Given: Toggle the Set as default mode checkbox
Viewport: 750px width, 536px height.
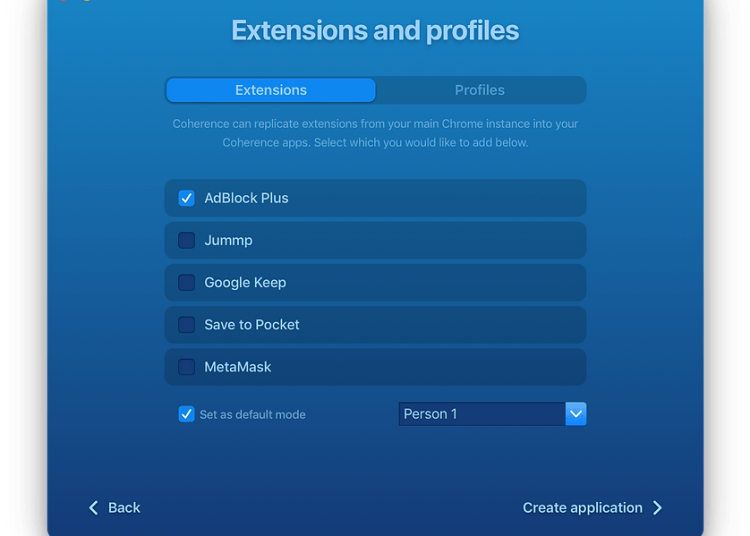Looking at the screenshot, I should [x=187, y=414].
